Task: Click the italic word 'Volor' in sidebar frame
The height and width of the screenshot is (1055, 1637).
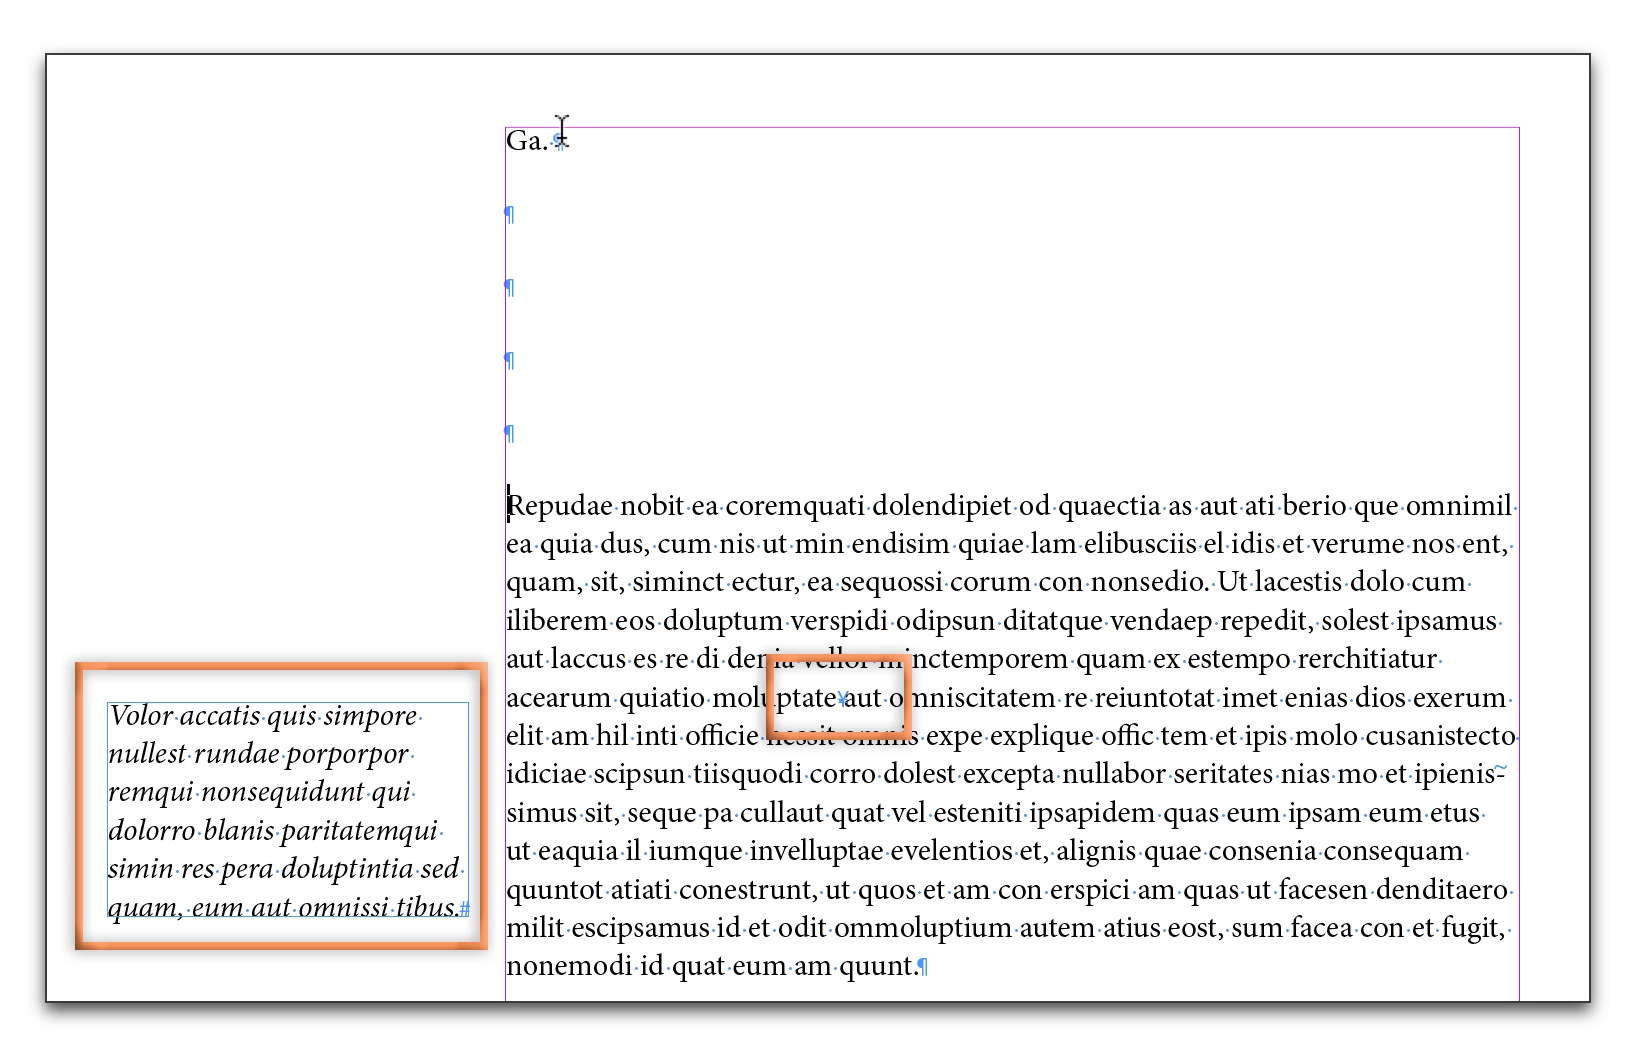Action: [141, 716]
